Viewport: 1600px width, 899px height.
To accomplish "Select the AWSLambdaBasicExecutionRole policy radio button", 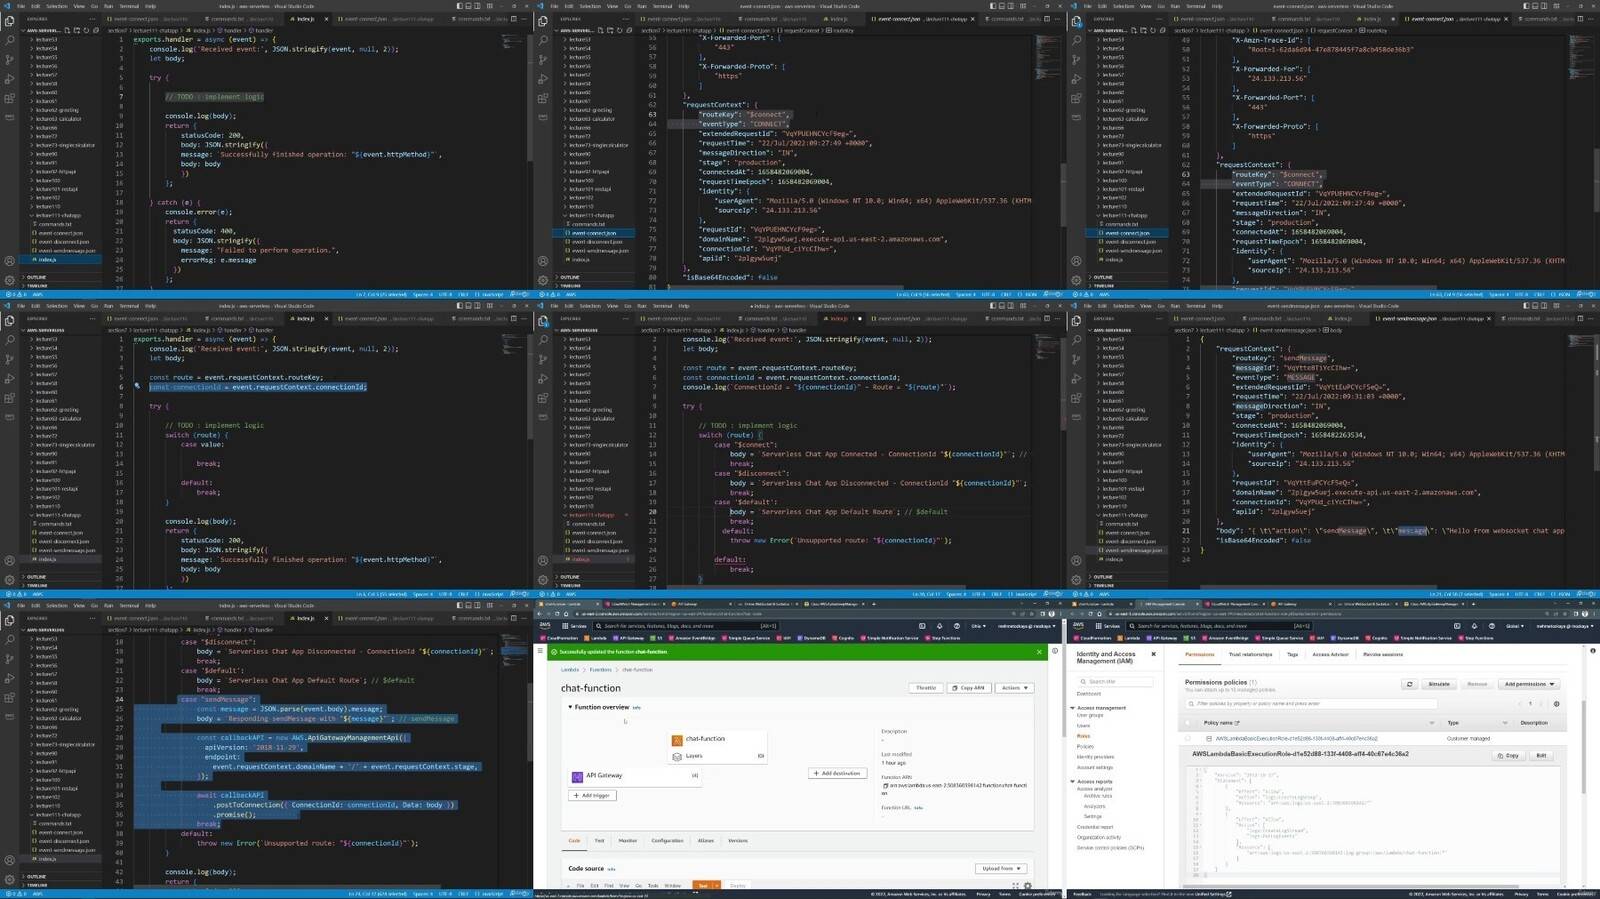I will [x=1188, y=738].
